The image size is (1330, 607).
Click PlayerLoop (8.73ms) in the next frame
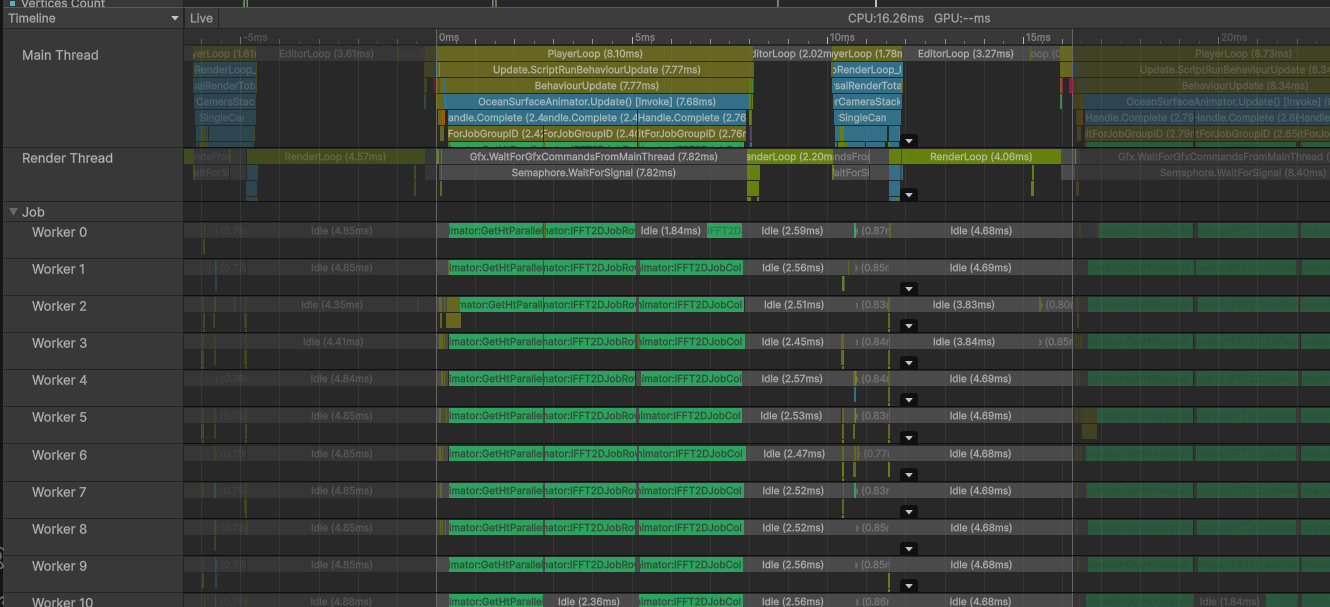[1201, 54]
